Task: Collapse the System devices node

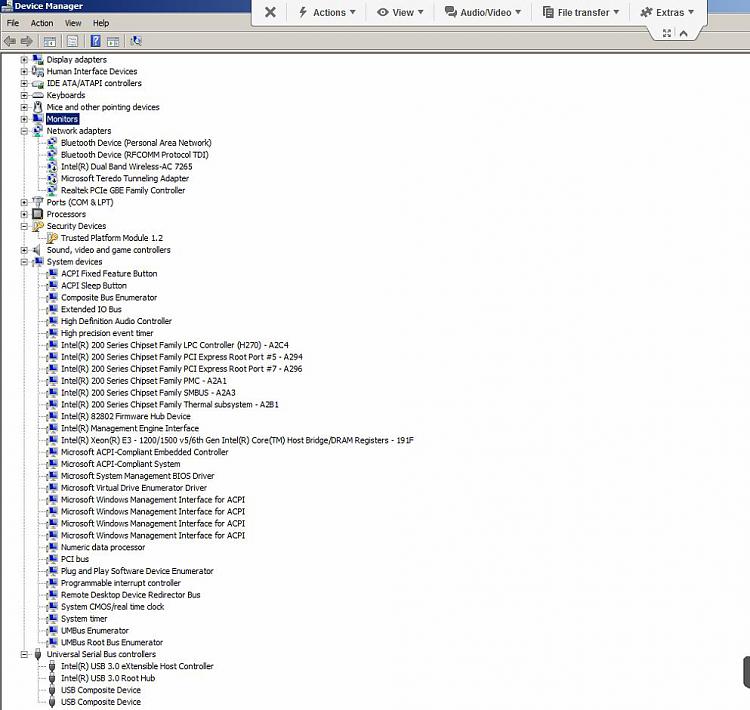Action: point(24,262)
